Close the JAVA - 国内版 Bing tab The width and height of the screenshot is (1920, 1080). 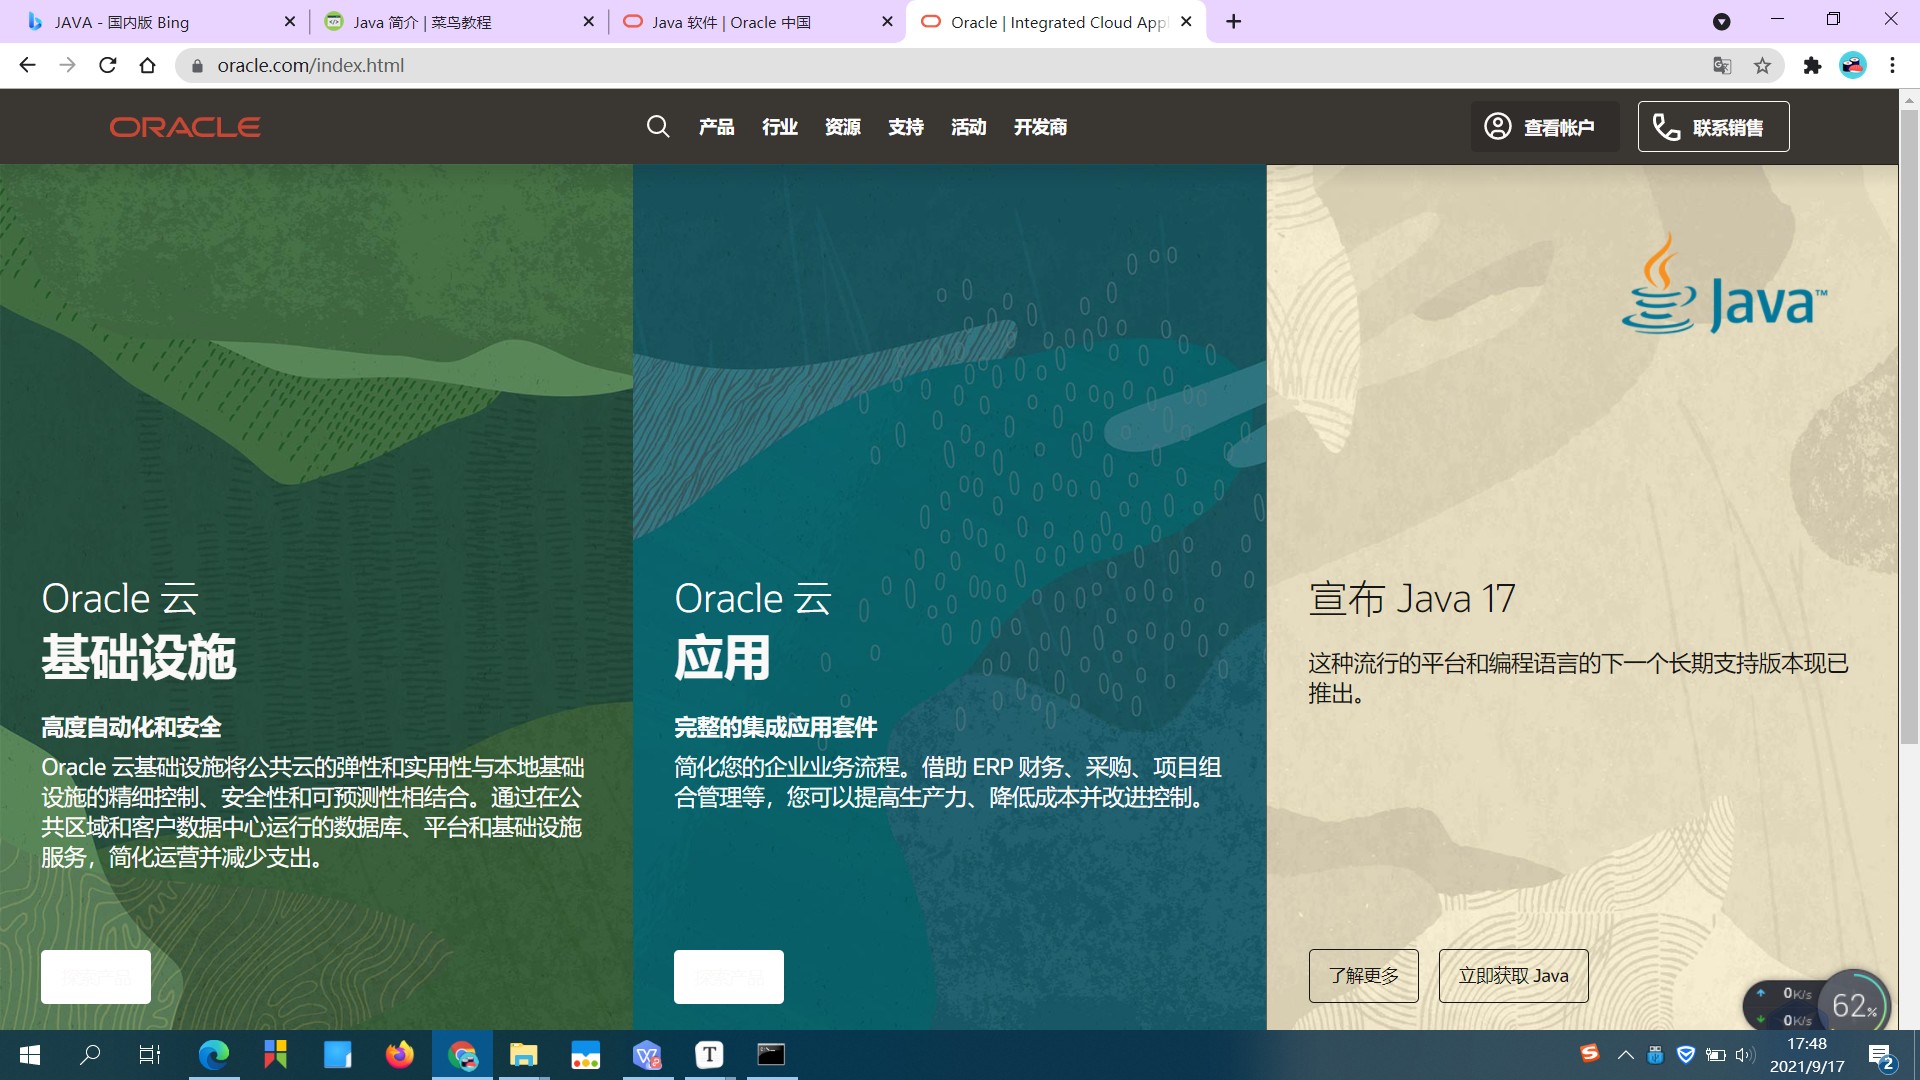290,21
